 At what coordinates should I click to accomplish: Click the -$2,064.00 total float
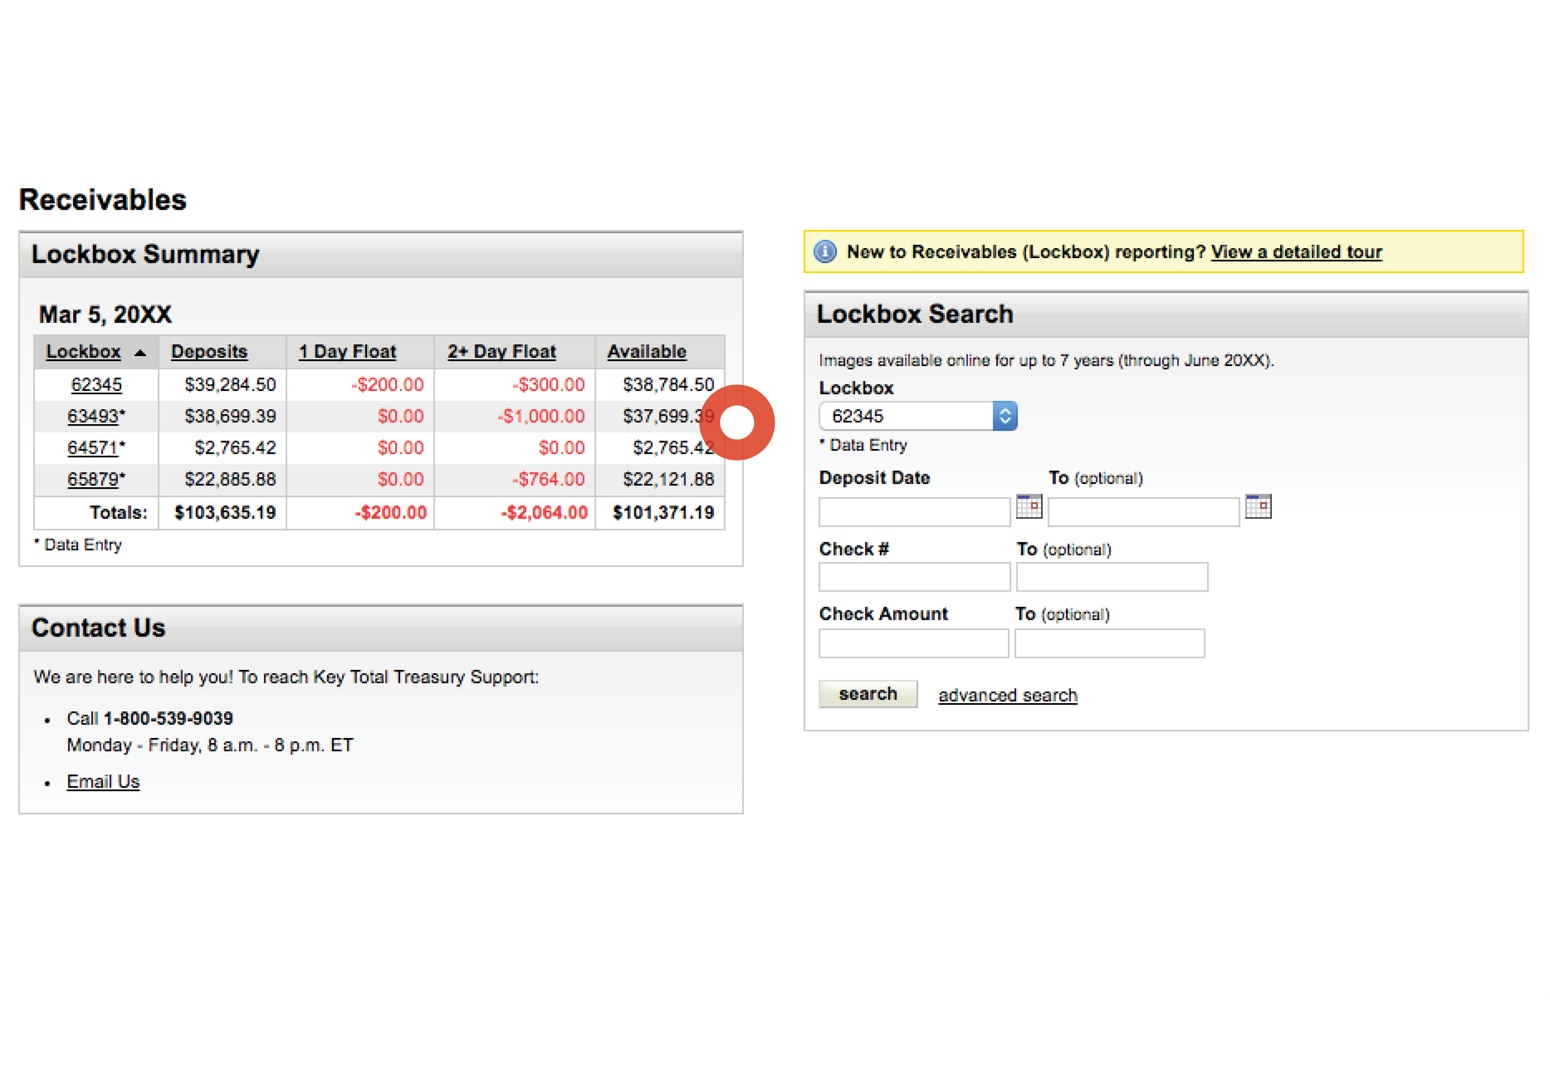(x=544, y=513)
